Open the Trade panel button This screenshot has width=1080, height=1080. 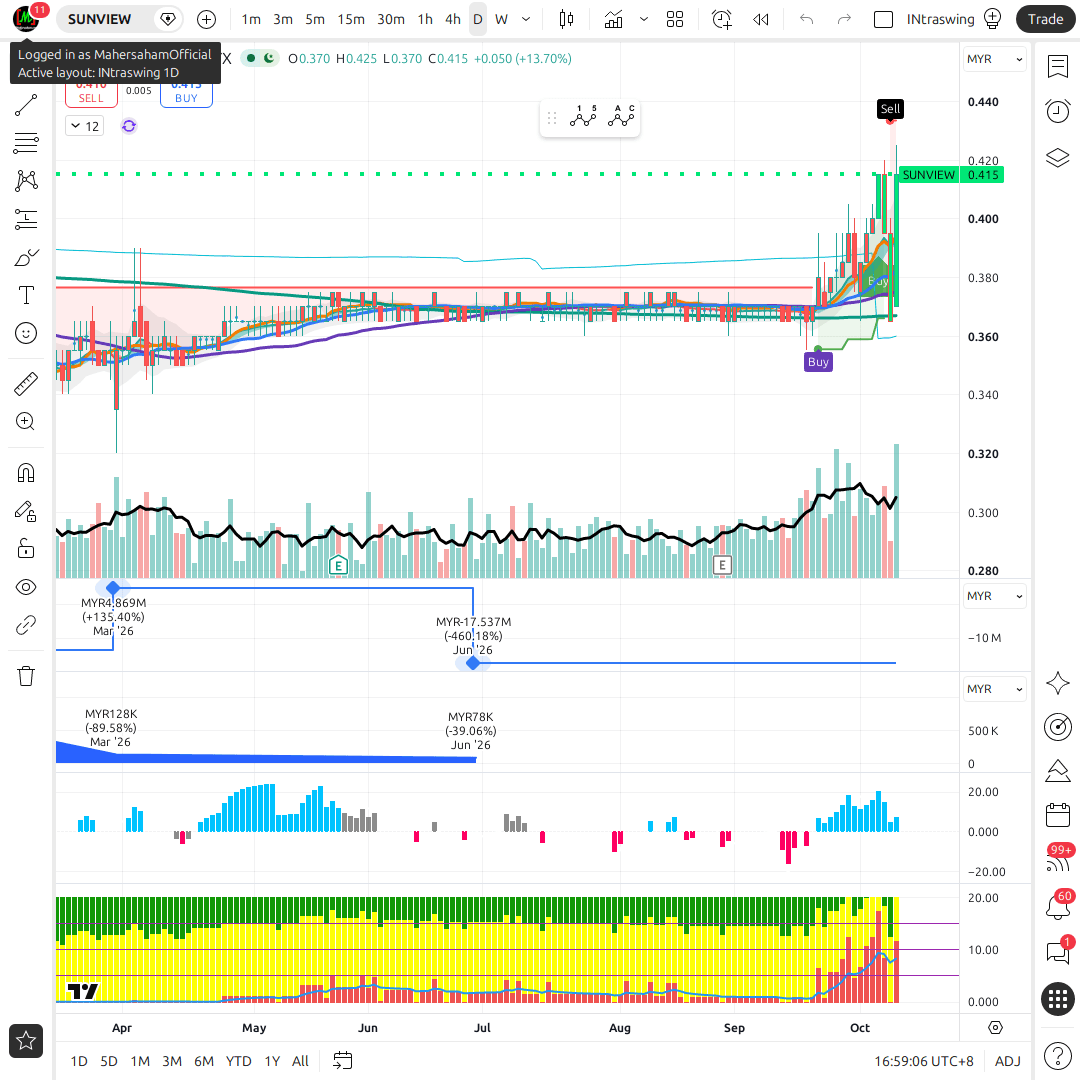pos(1046,19)
